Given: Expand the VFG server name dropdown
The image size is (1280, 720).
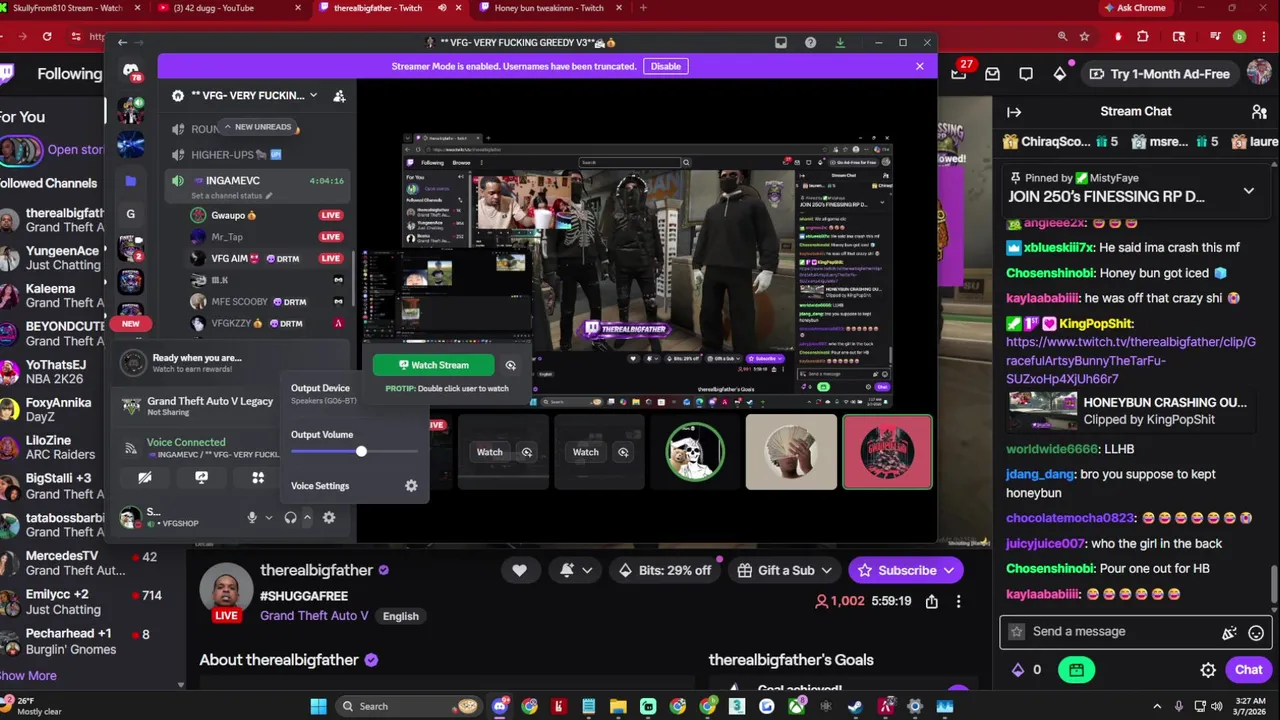Looking at the screenshot, I should tap(313, 96).
